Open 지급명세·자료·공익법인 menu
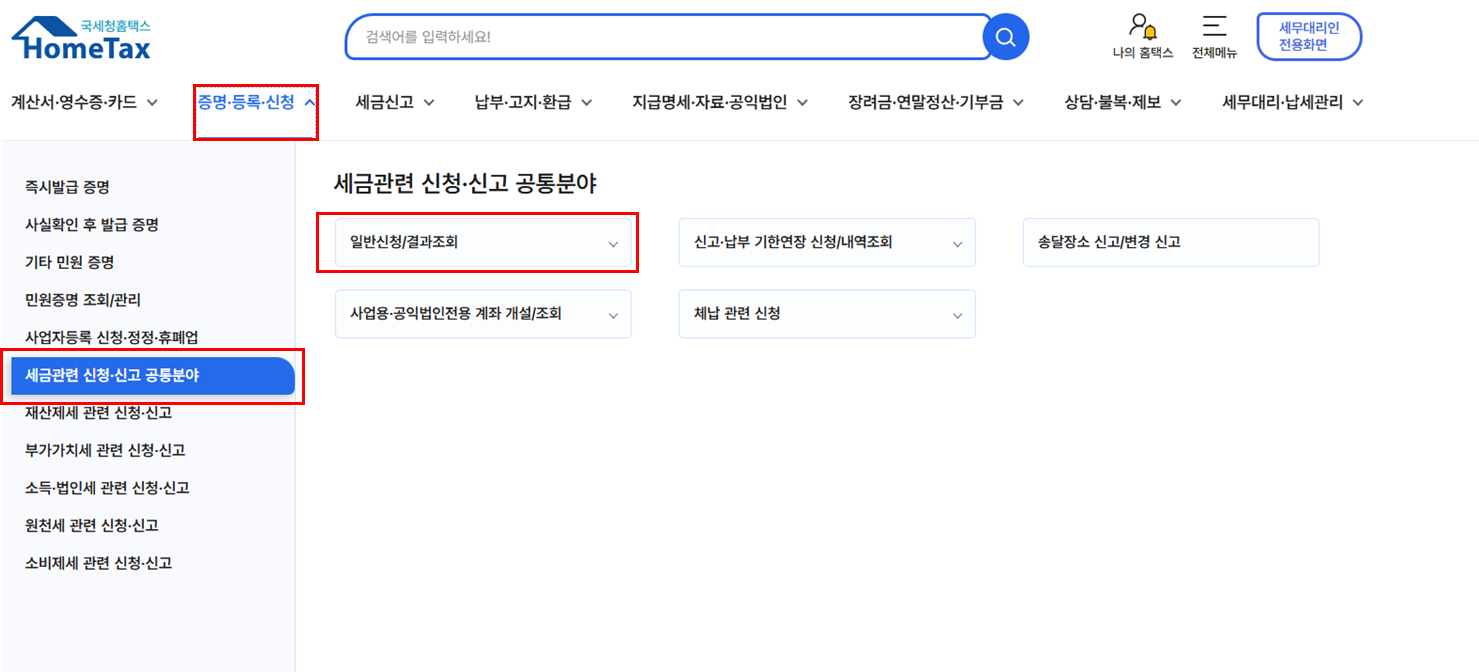Screen dimensions: 1479x672 pyautogui.click(x=719, y=102)
